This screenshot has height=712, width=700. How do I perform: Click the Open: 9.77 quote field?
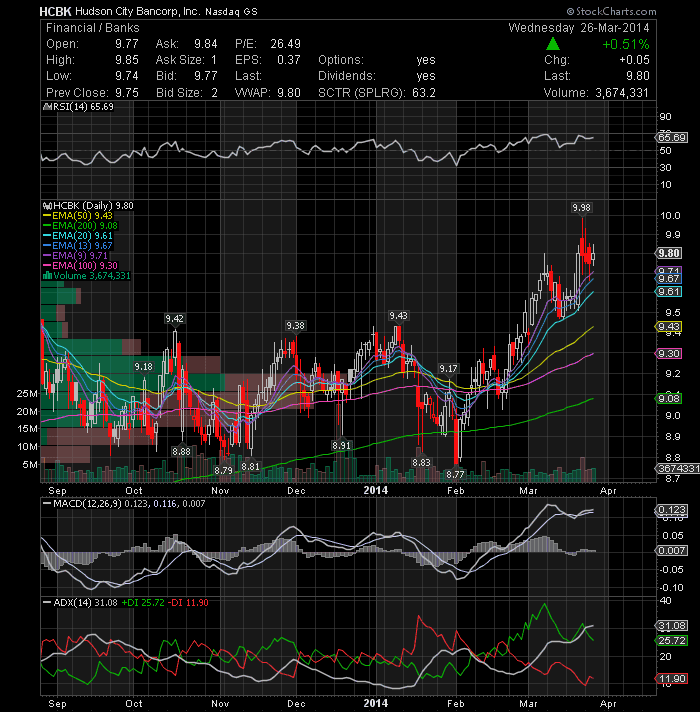click(92, 44)
